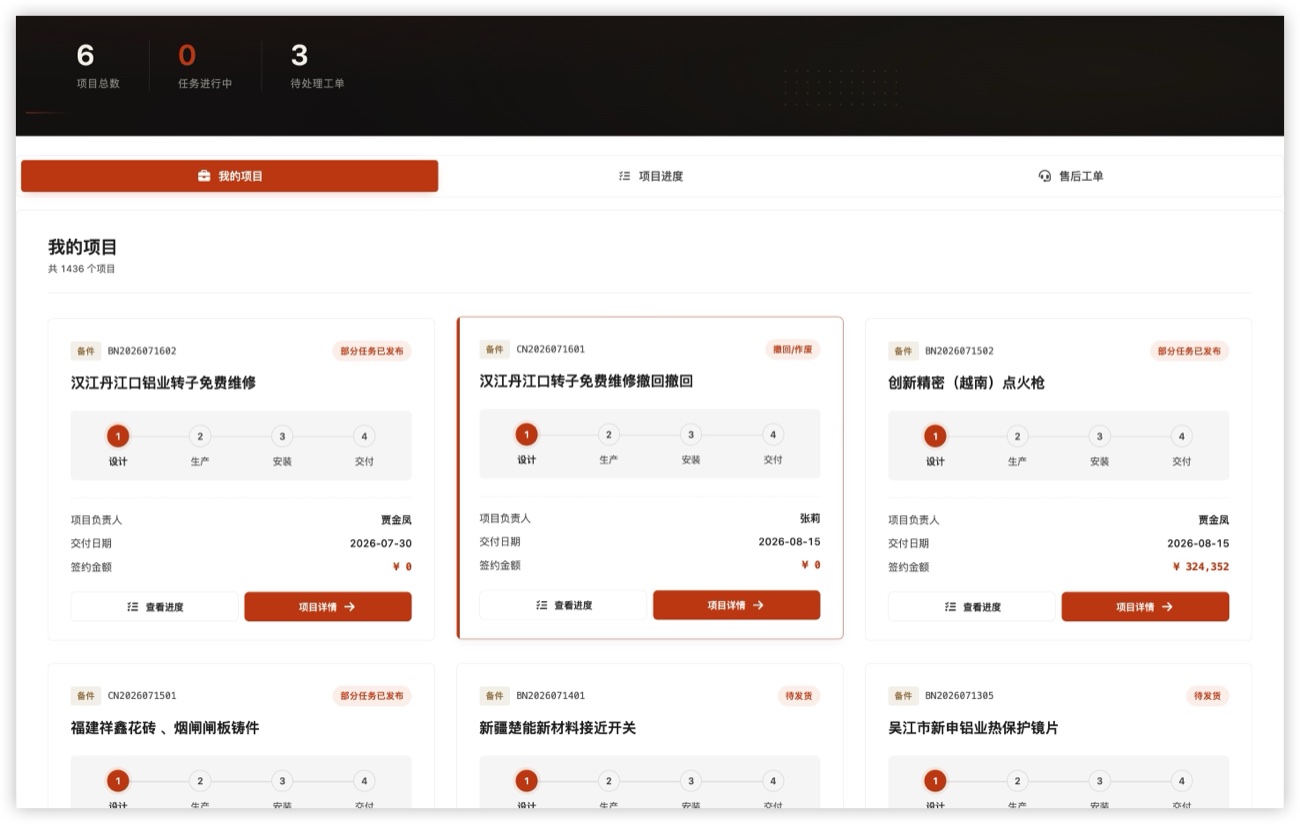
Task: Click project number BN2026071401
Action: click(x=551, y=695)
